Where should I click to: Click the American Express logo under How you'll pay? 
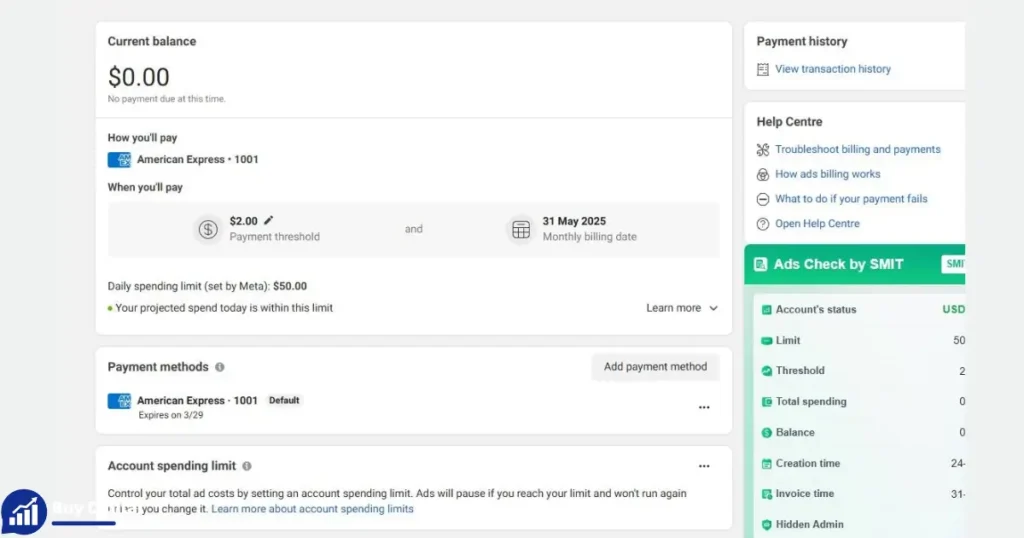click(120, 159)
